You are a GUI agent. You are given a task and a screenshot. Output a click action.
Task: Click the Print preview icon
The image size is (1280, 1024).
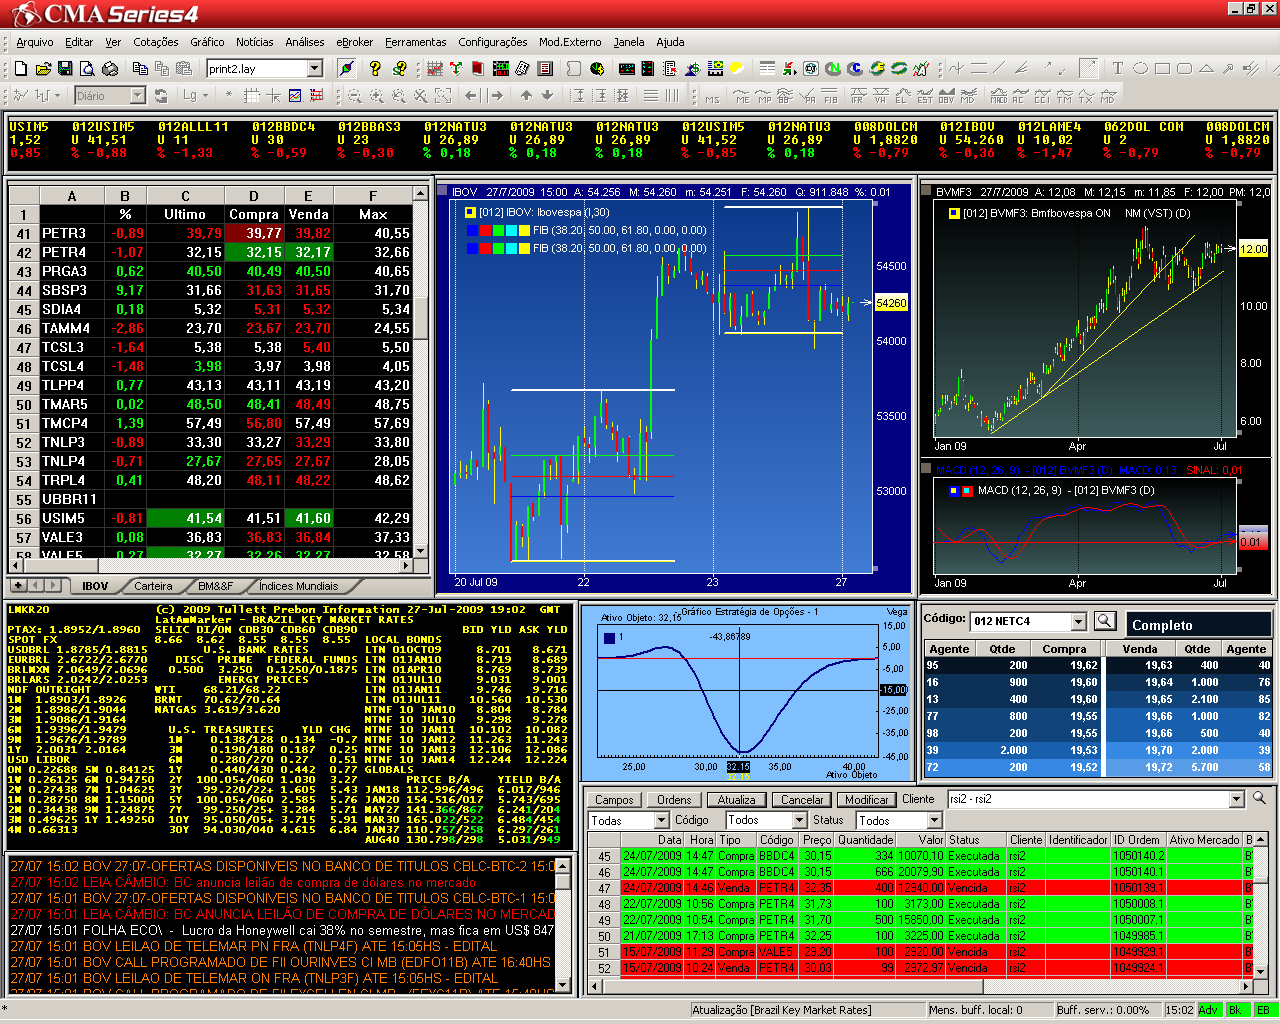coord(87,69)
